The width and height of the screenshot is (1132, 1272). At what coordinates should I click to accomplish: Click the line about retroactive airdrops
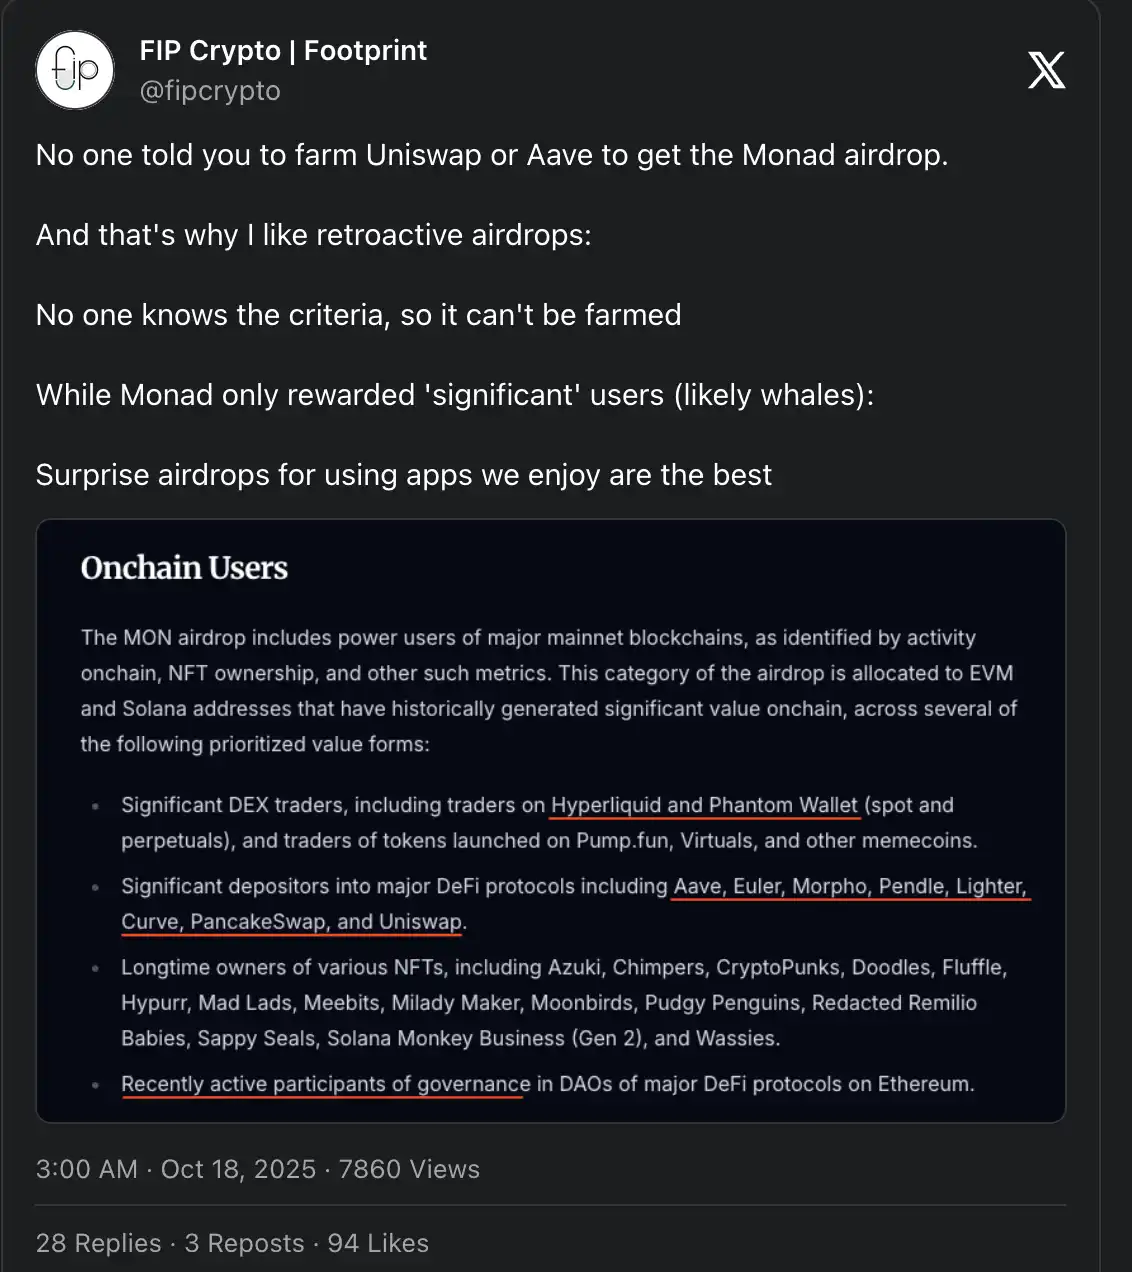pyautogui.click(x=313, y=235)
